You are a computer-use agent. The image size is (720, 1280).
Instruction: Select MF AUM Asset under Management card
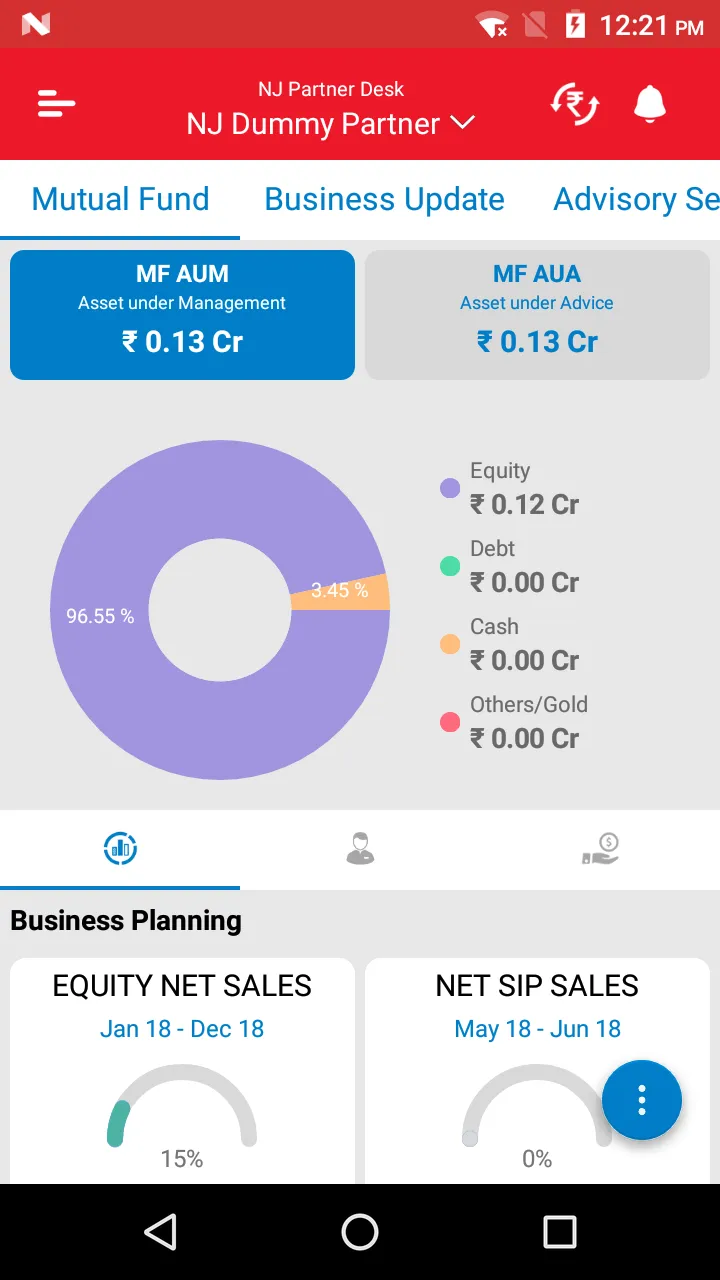point(182,315)
